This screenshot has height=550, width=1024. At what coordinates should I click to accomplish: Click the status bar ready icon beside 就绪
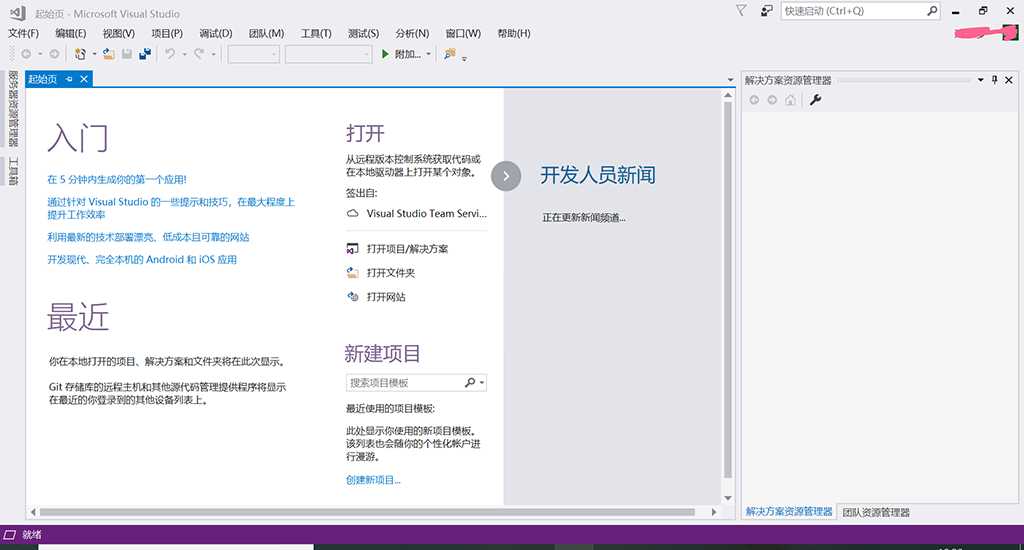tap(10, 534)
